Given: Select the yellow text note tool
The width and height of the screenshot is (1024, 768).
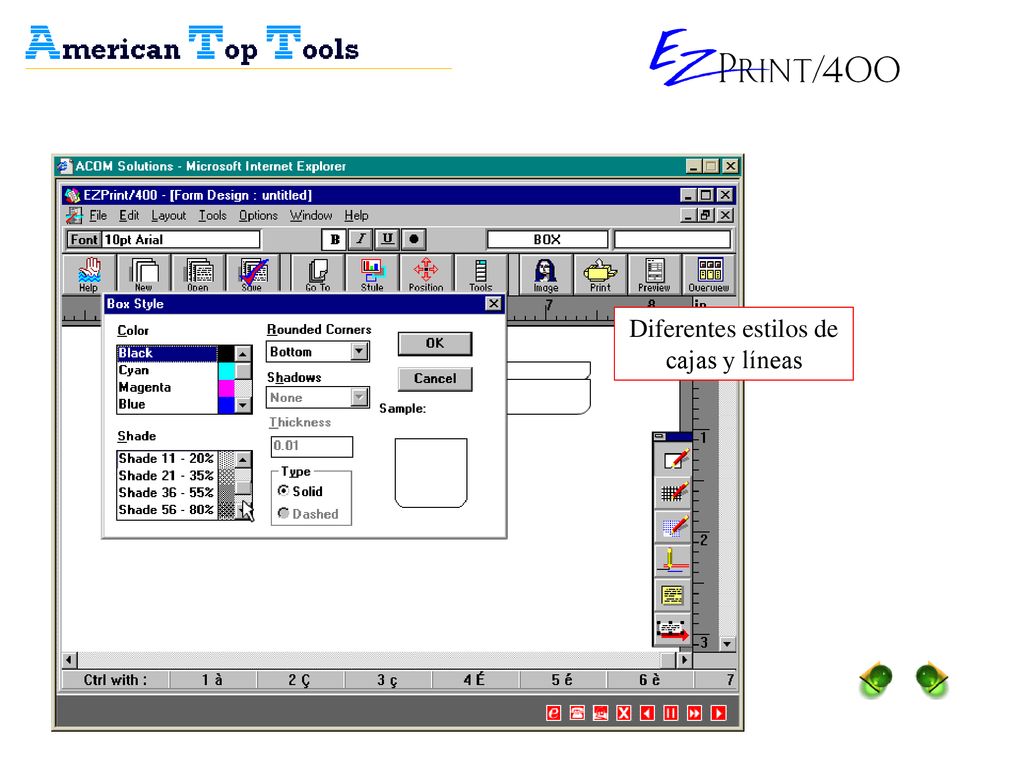Looking at the screenshot, I should coord(673,595).
